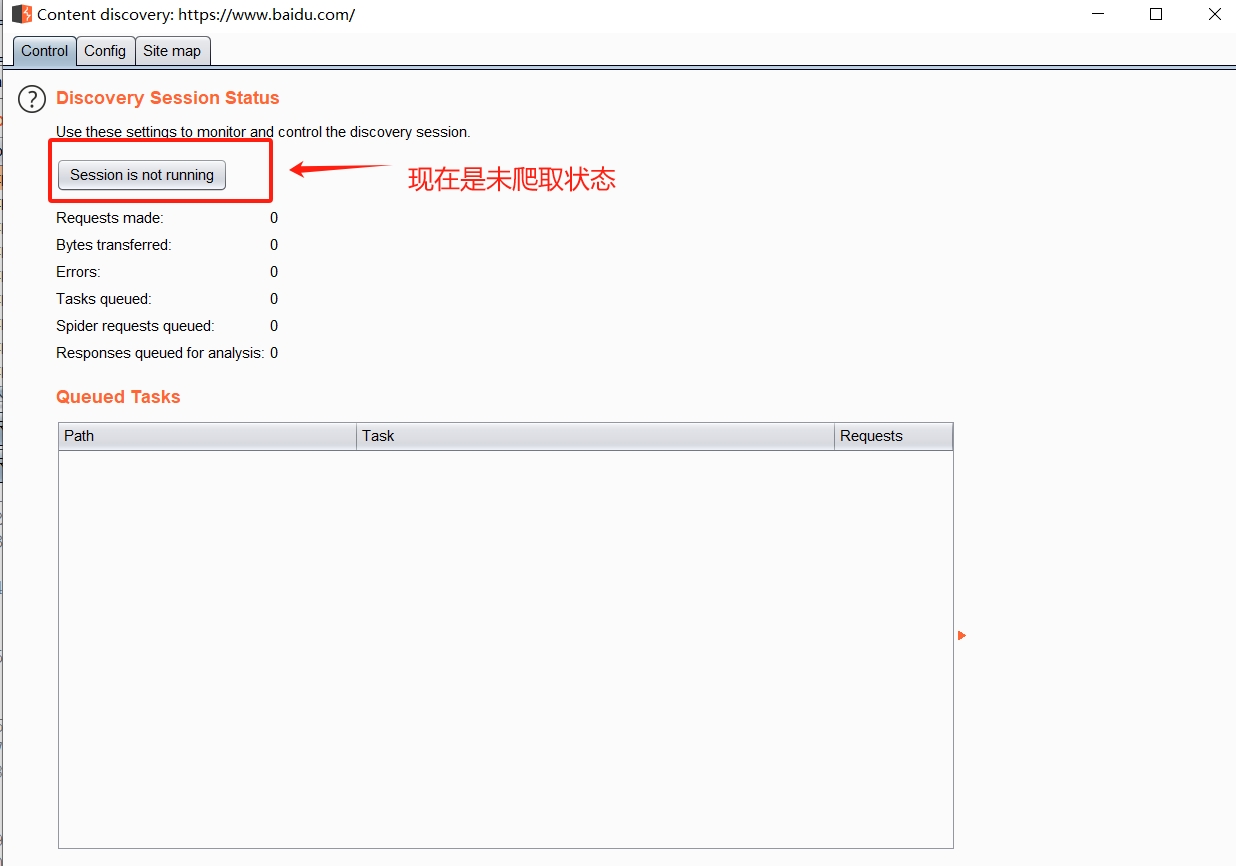Select the Tasks queued label
This screenshot has width=1236, height=866.
coord(104,299)
